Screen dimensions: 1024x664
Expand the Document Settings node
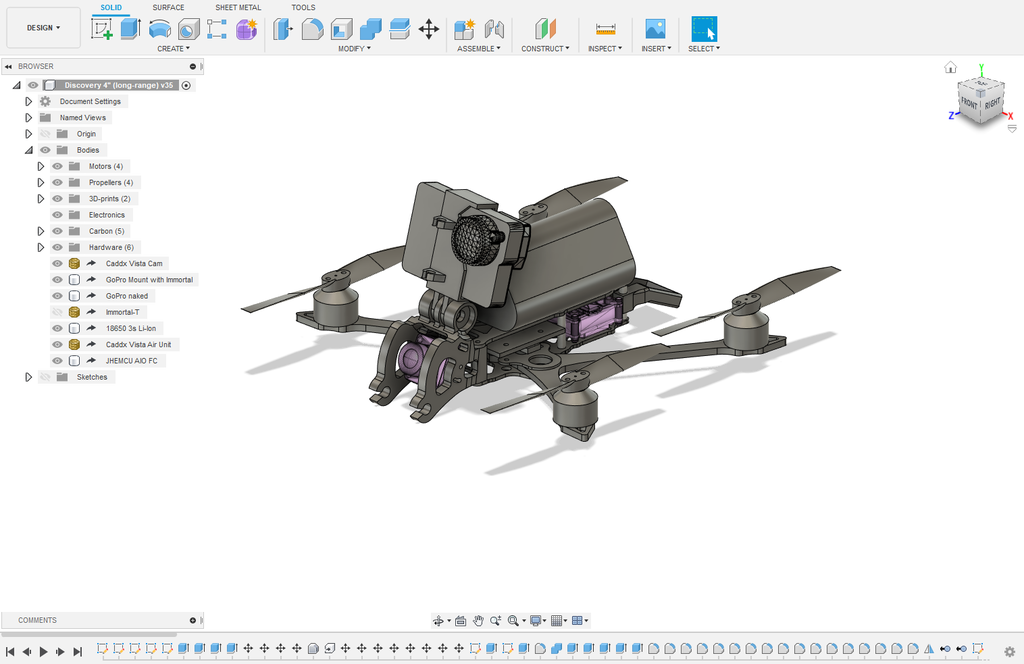point(29,102)
